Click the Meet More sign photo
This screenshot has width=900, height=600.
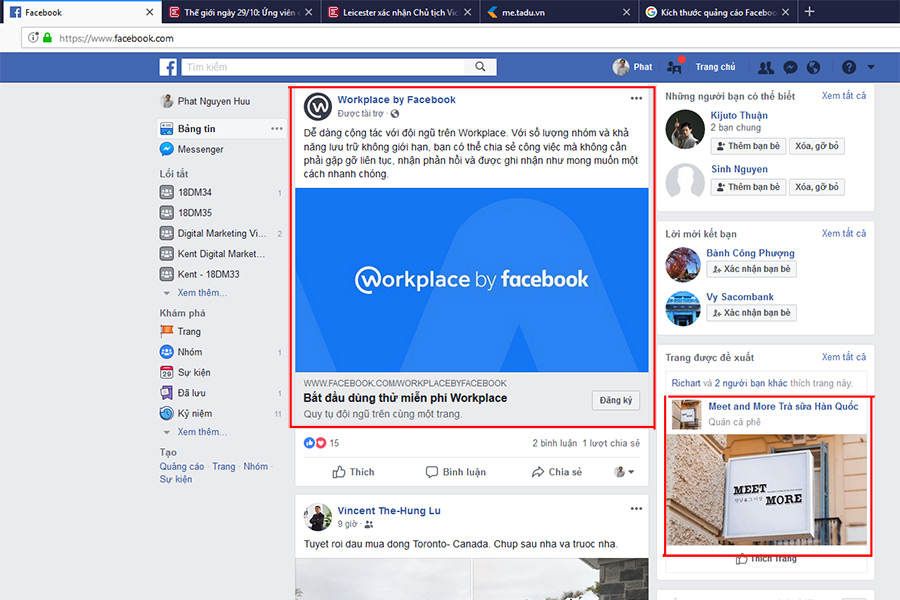(767, 490)
